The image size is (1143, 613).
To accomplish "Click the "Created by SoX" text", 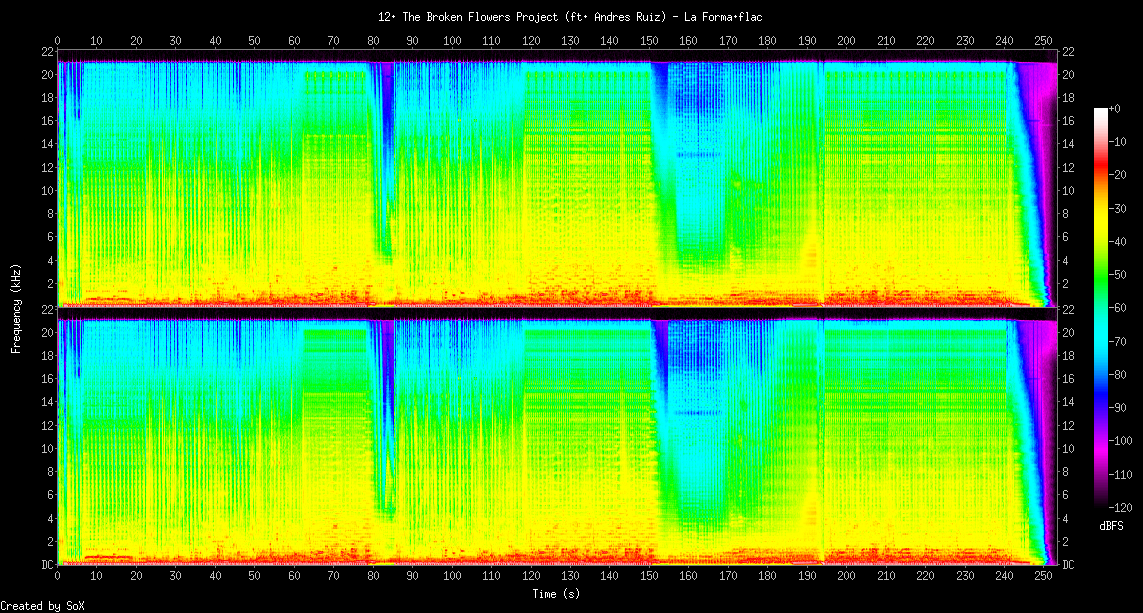I will 42,606.
